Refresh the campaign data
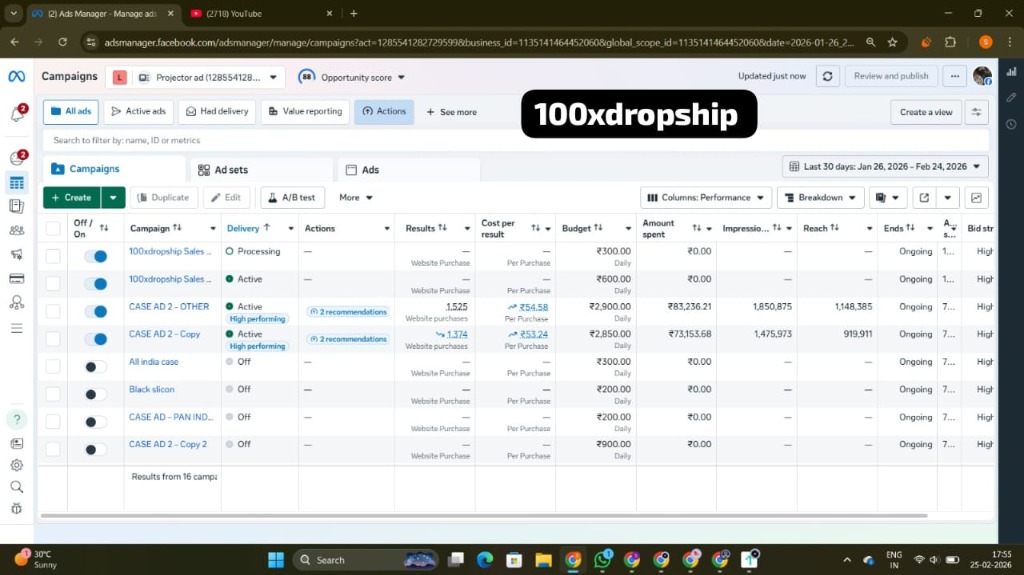 pyautogui.click(x=827, y=76)
